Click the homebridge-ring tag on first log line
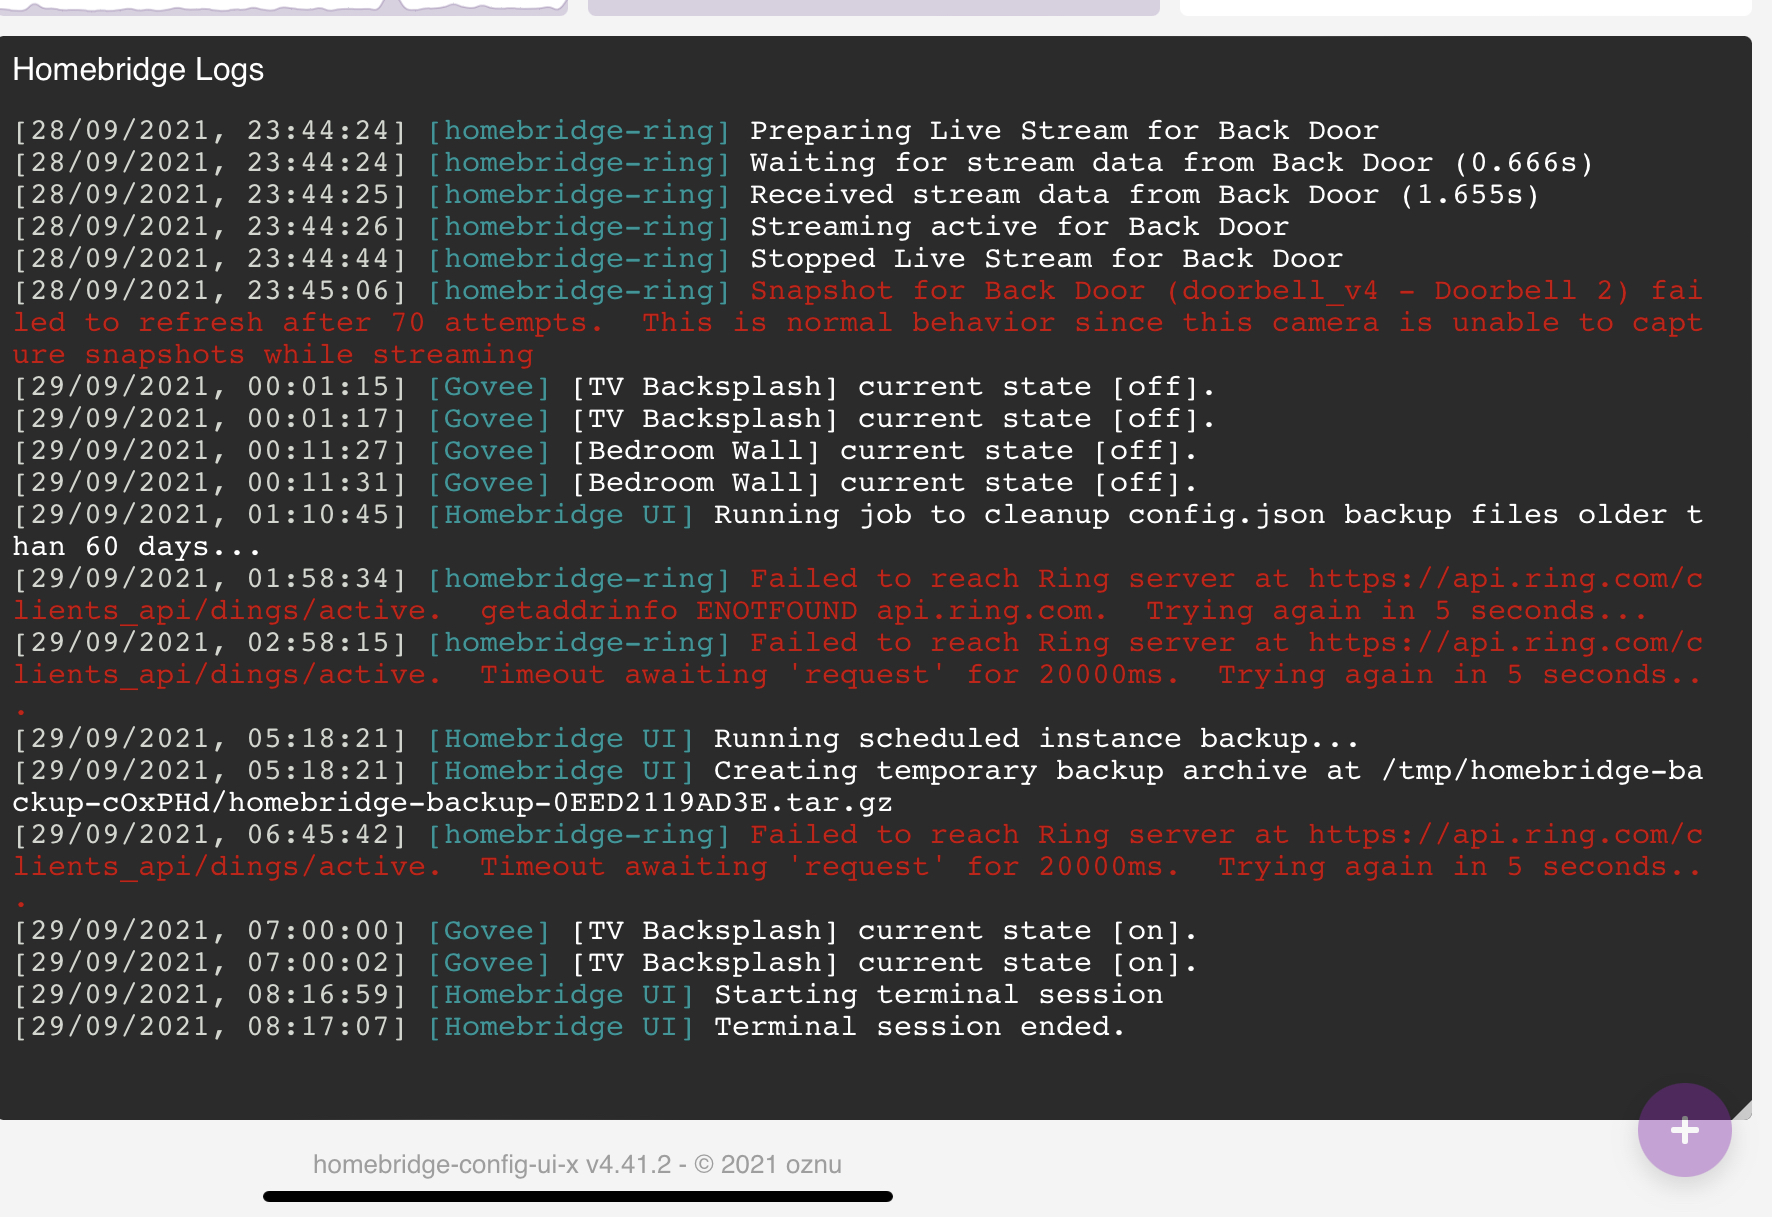 578,130
